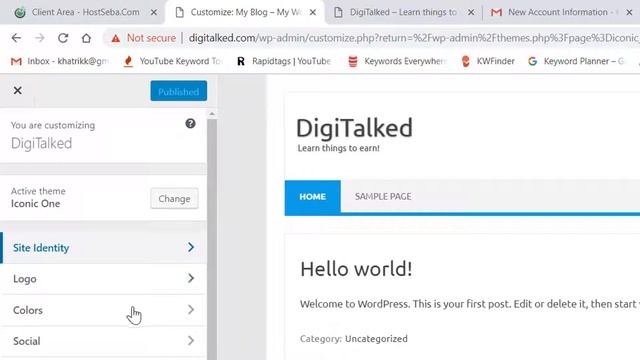Open Site Identity panel
Screen dimensions: 640x360
tap(103, 248)
